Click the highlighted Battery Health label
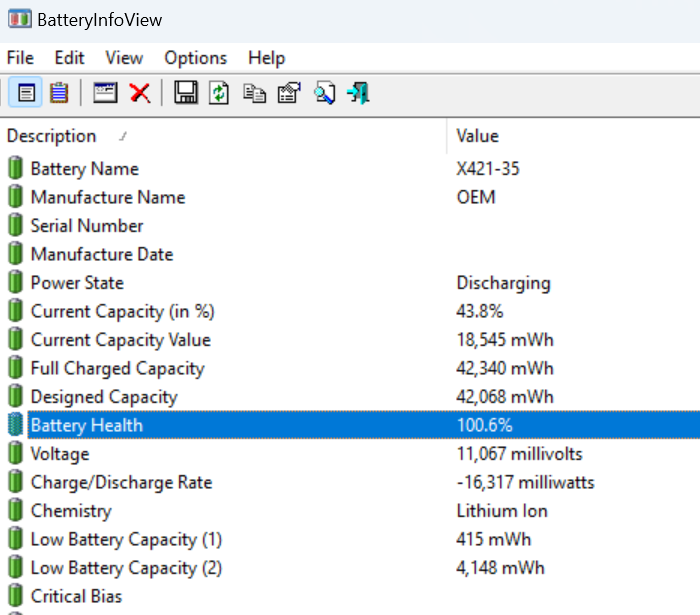 [x=87, y=425]
